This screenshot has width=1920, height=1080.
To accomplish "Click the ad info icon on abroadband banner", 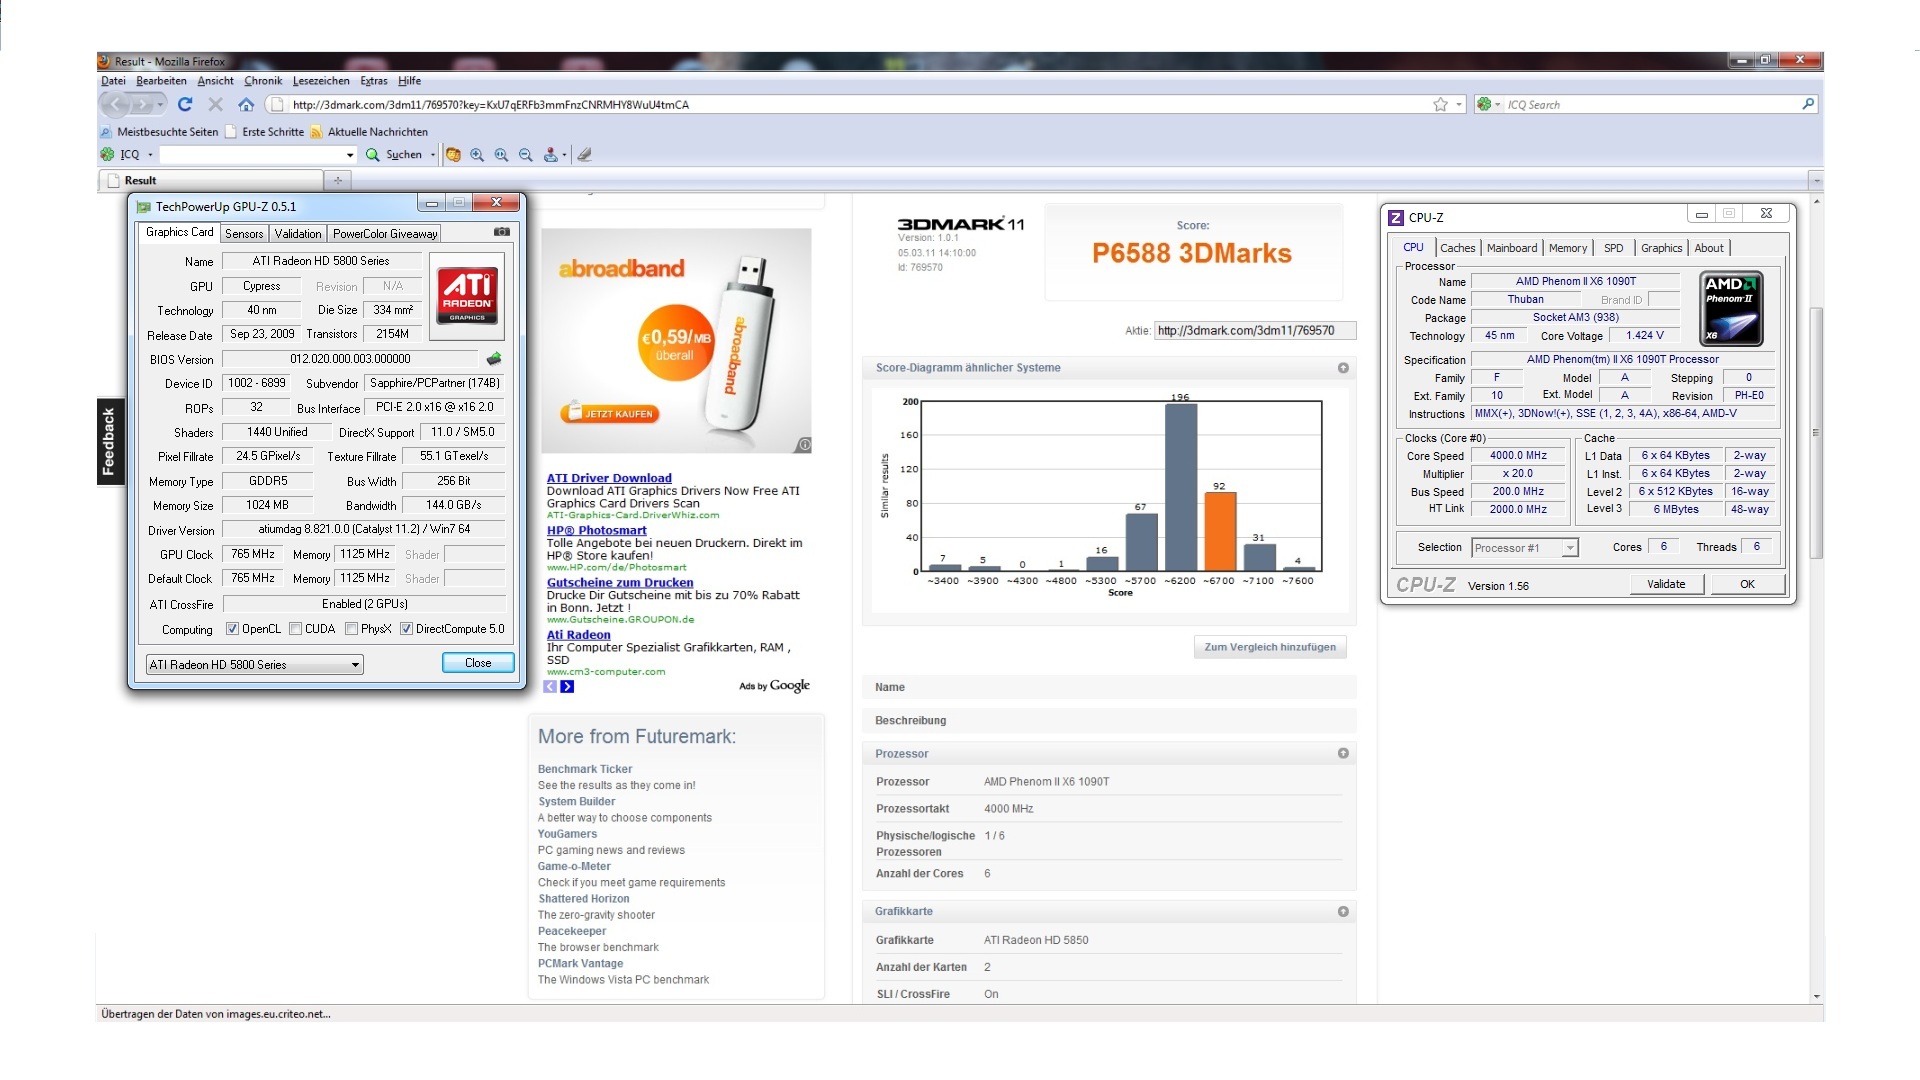I will pos(804,445).
